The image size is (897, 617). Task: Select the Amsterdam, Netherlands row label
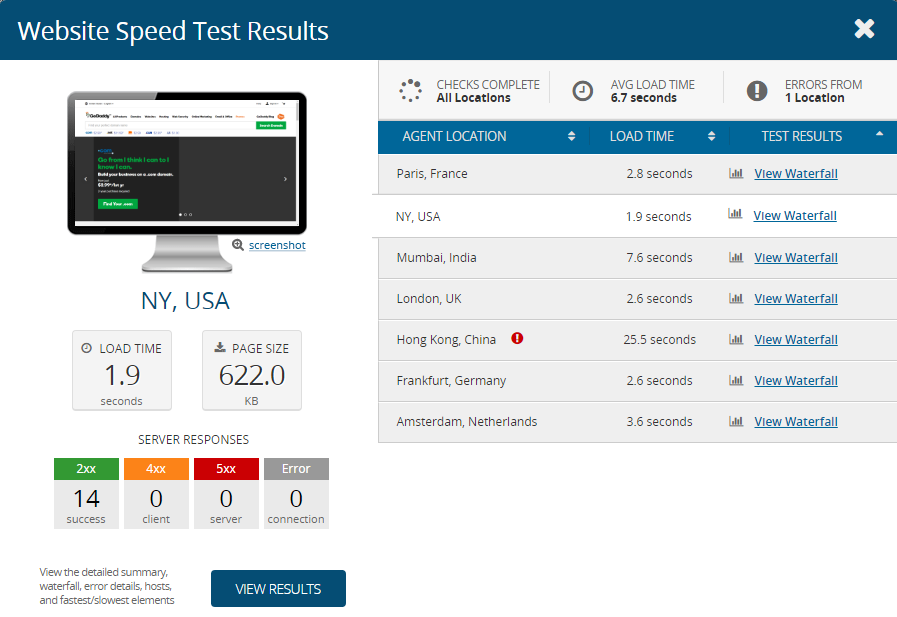467,421
